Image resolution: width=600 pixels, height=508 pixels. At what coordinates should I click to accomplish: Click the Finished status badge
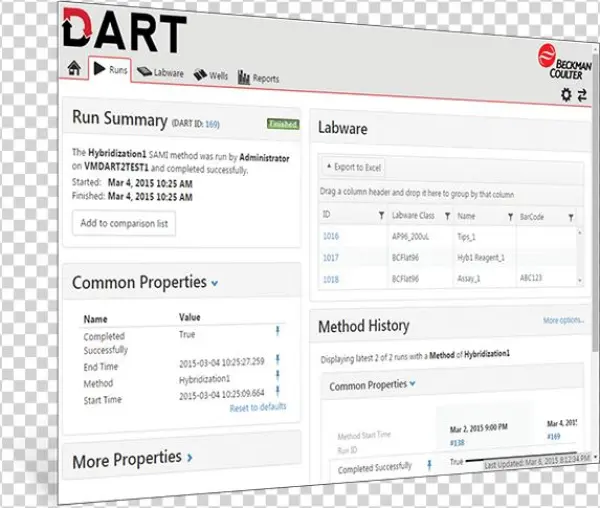pyautogui.click(x=283, y=124)
